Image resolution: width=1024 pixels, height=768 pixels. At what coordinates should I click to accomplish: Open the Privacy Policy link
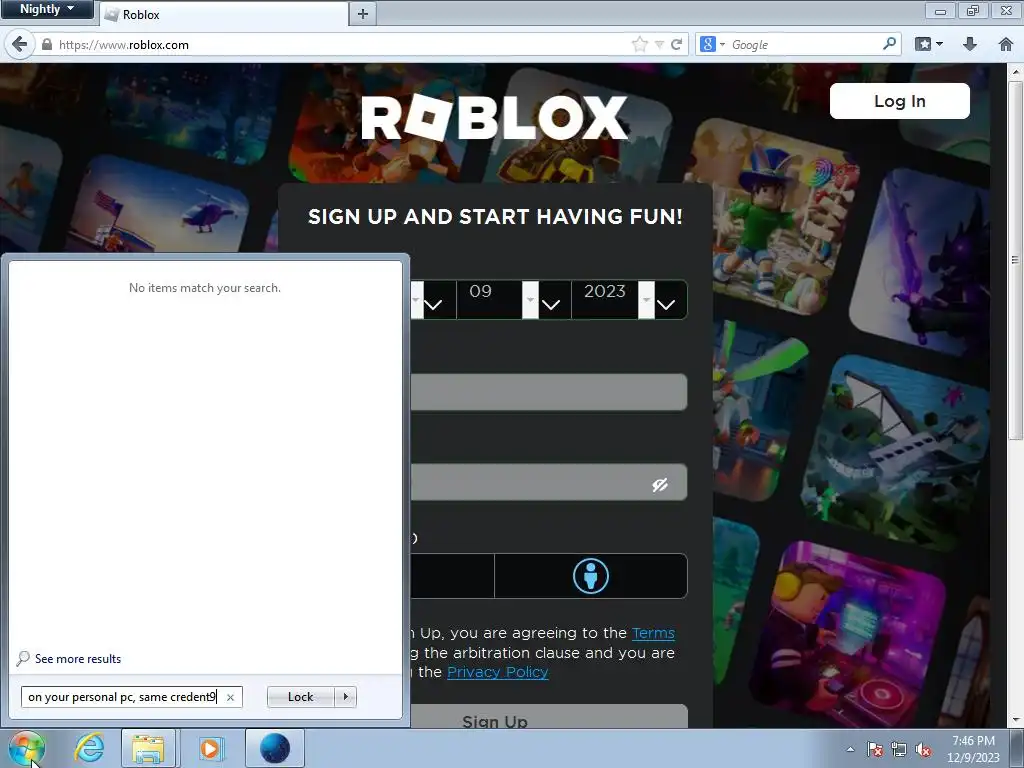tap(498, 672)
